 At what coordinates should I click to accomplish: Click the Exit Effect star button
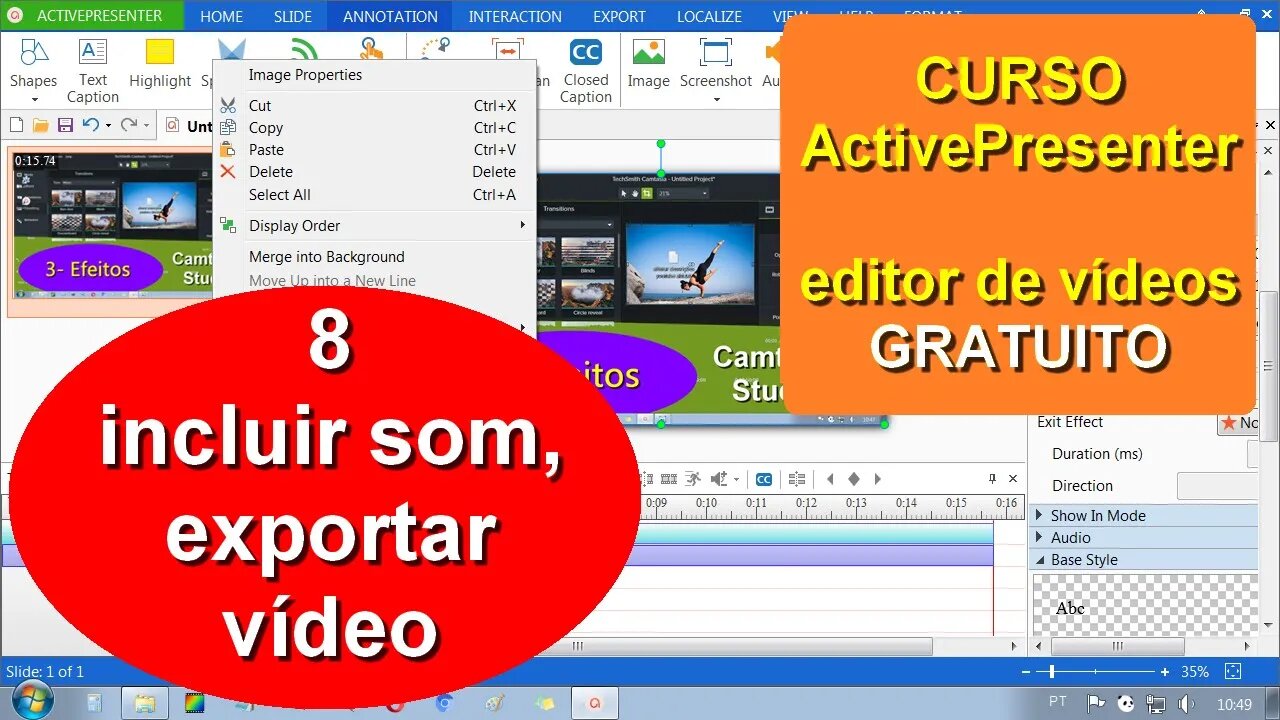pos(1238,423)
